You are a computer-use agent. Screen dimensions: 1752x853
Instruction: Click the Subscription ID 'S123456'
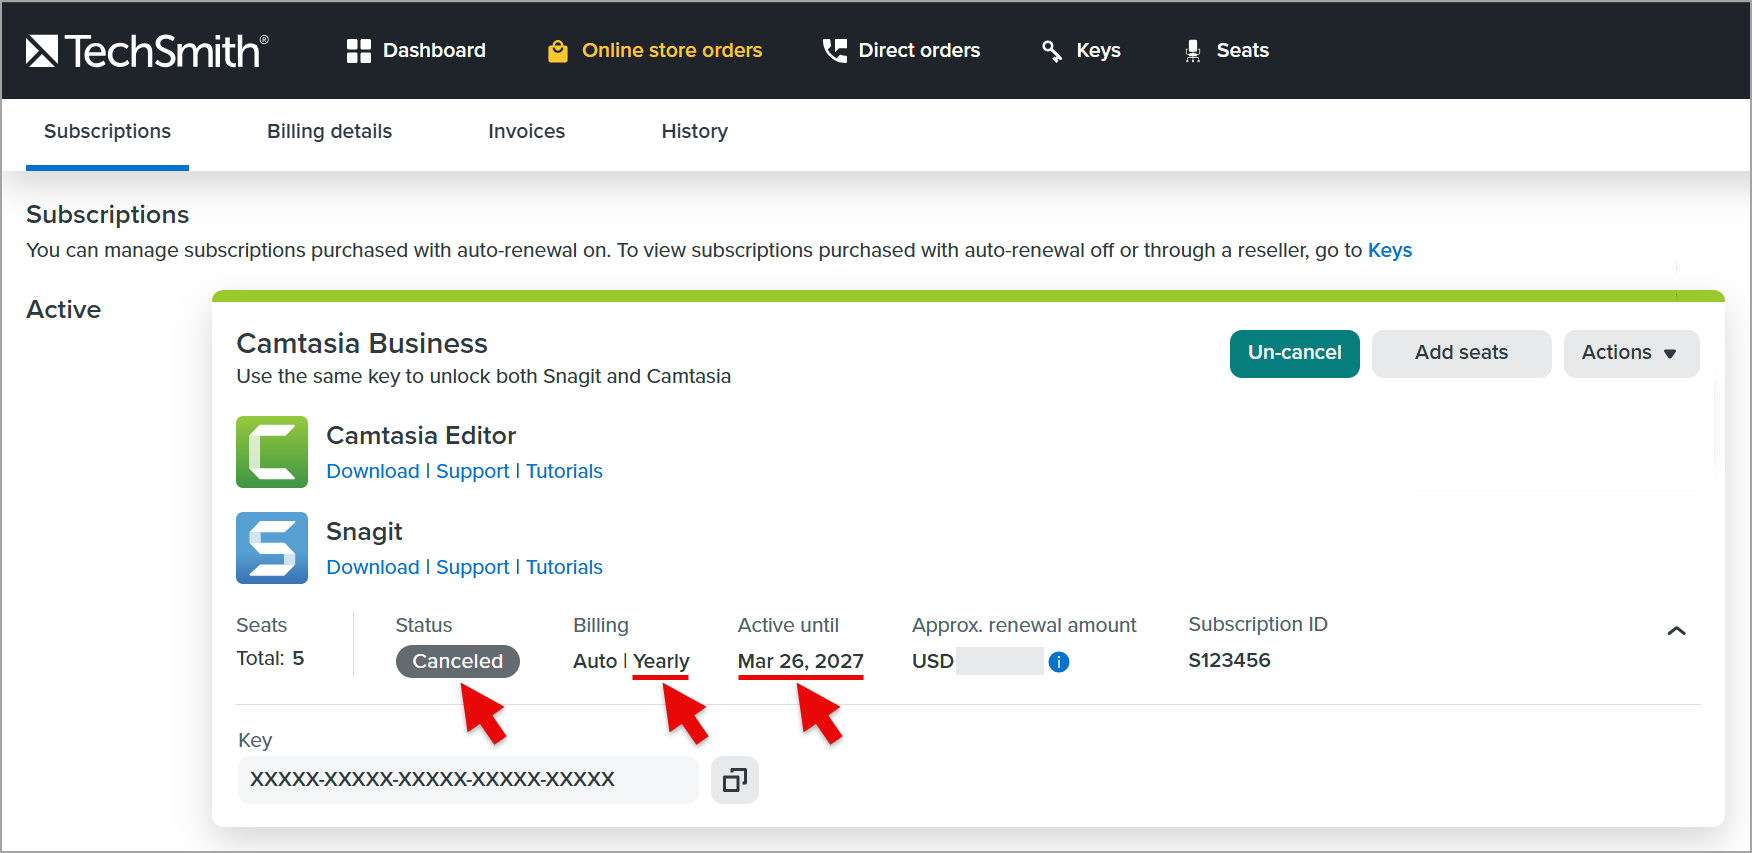[x=1229, y=661]
